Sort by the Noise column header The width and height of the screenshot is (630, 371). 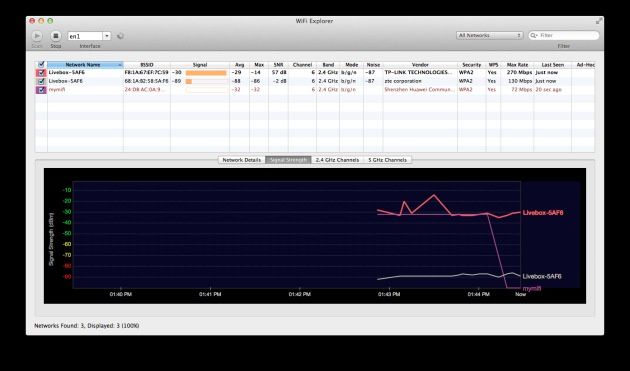click(373, 65)
